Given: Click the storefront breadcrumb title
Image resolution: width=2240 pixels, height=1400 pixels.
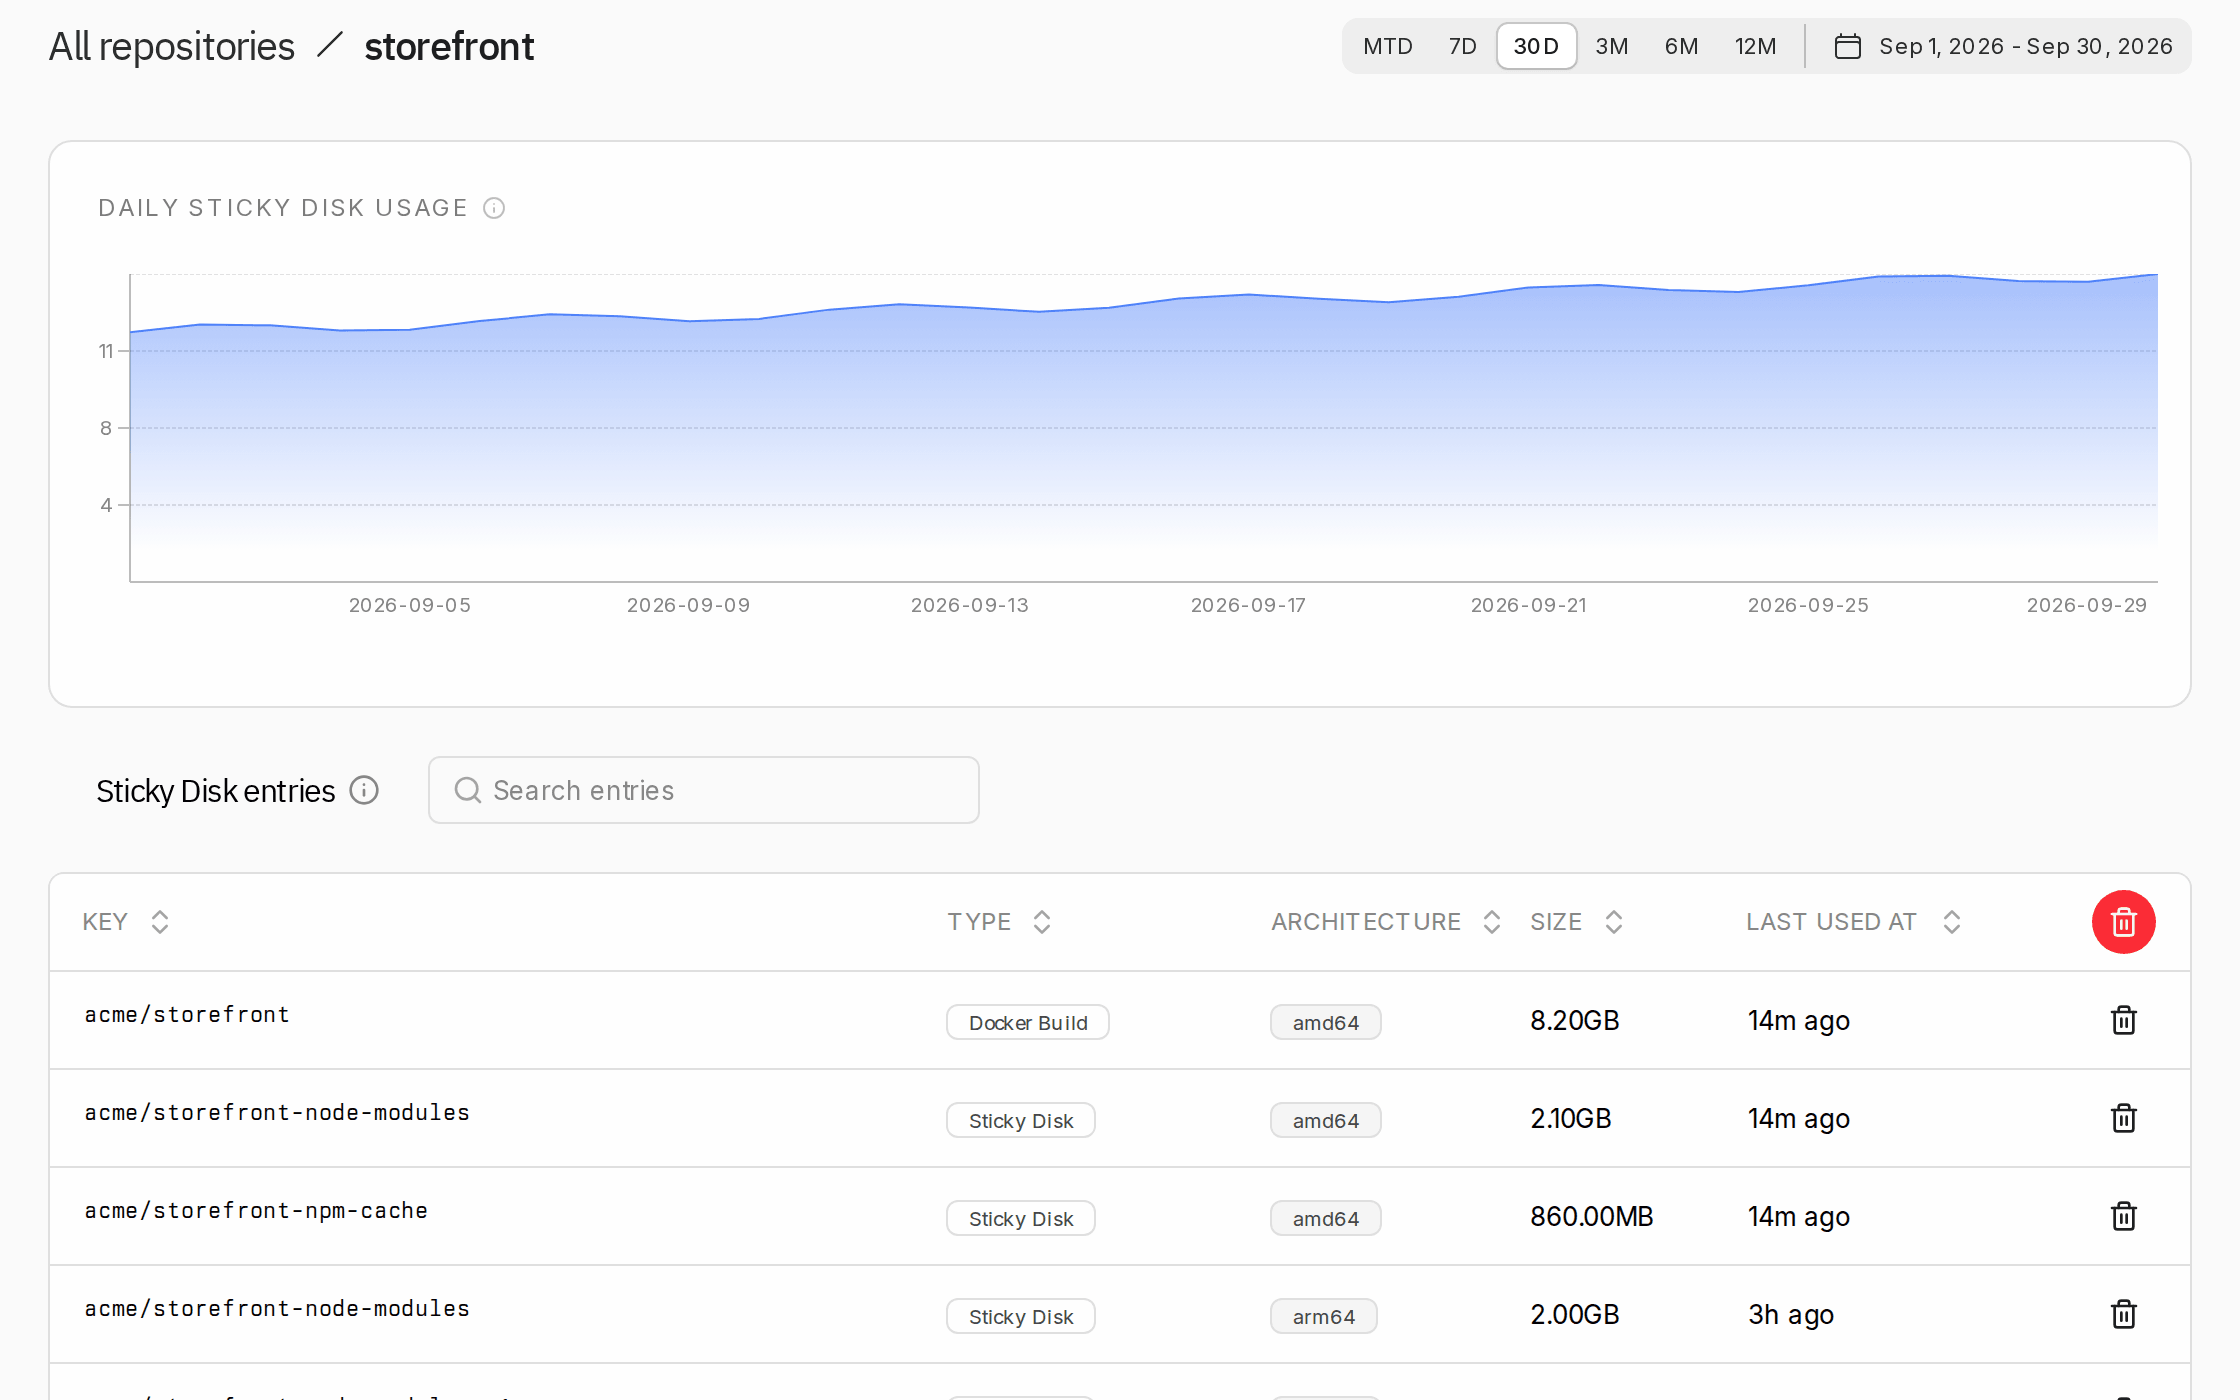Looking at the screenshot, I should tap(449, 47).
